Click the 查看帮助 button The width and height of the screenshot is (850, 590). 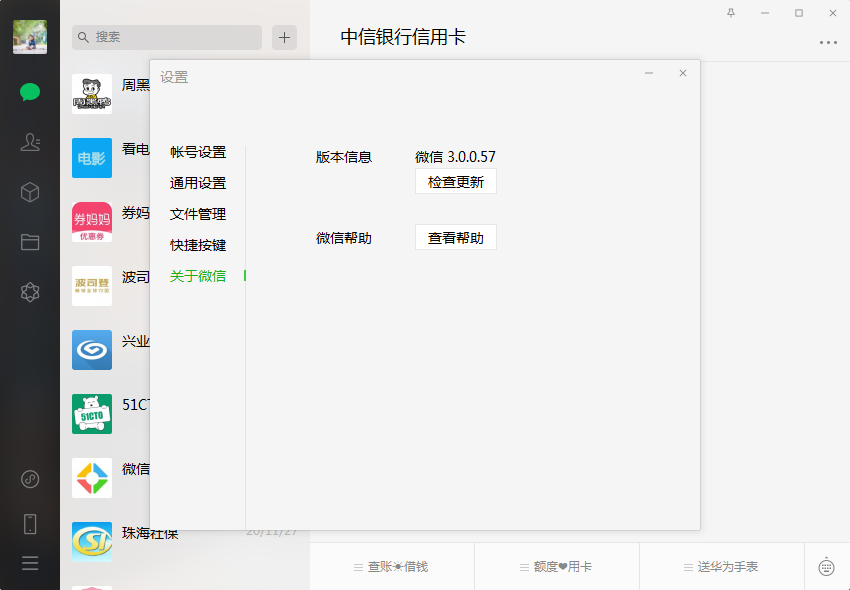(455, 238)
